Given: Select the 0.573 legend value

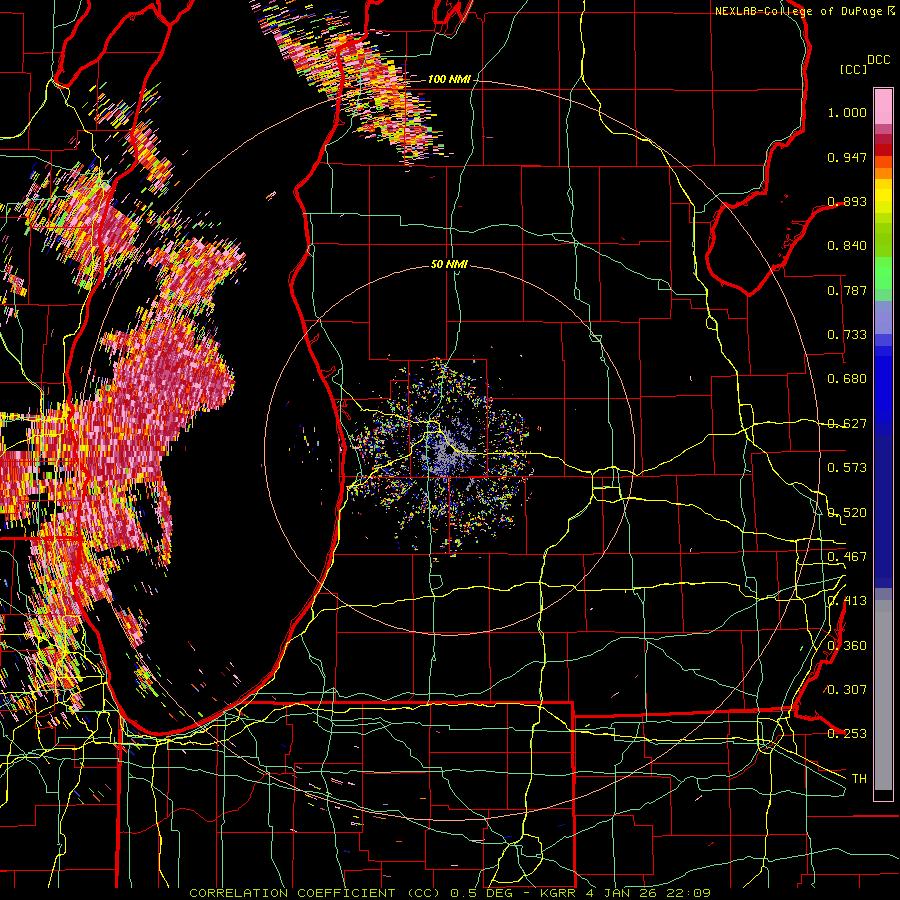Looking at the screenshot, I should [847, 468].
